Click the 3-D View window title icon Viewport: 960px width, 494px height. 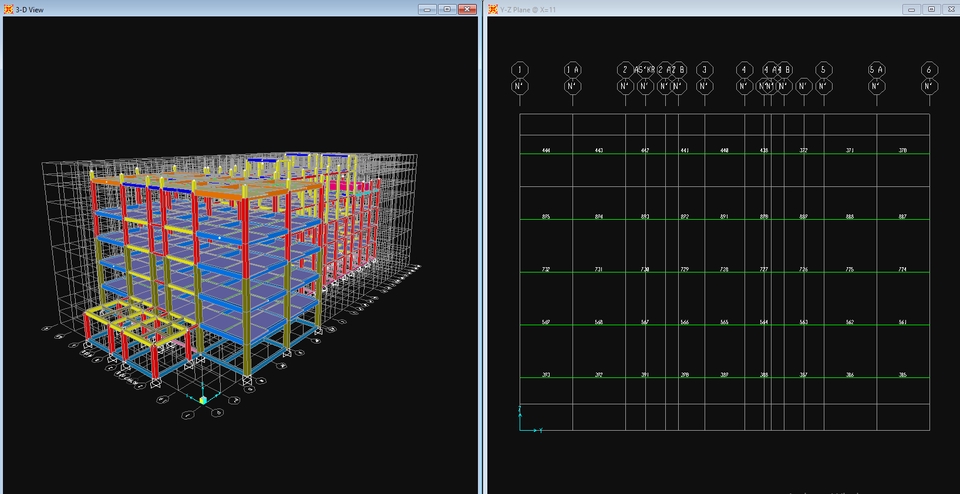[9, 9]
